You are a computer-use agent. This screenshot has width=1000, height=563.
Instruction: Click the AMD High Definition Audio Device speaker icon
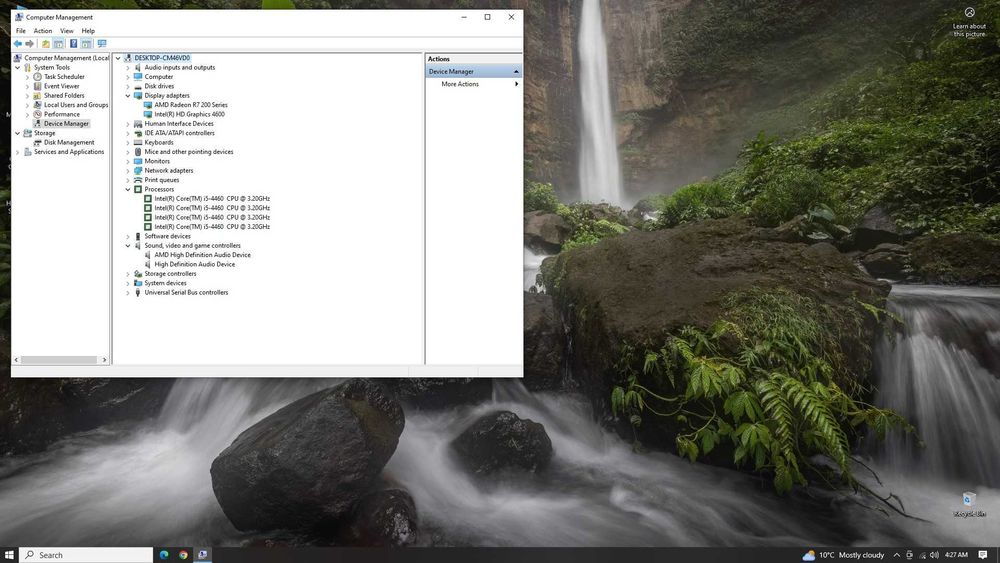pos(148,255)
